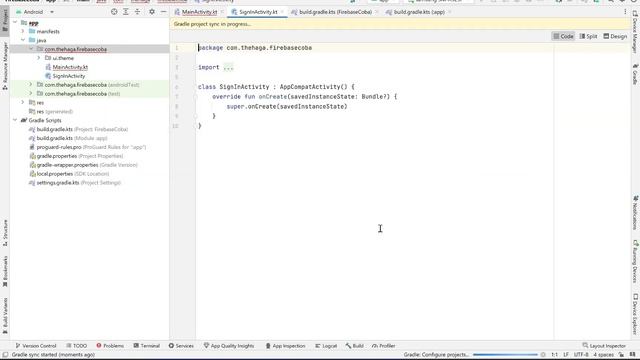The width and height of the screenshot is (640, 360).
Task: Click the UTF-8 encoding status entry
Action: [581, 355]
